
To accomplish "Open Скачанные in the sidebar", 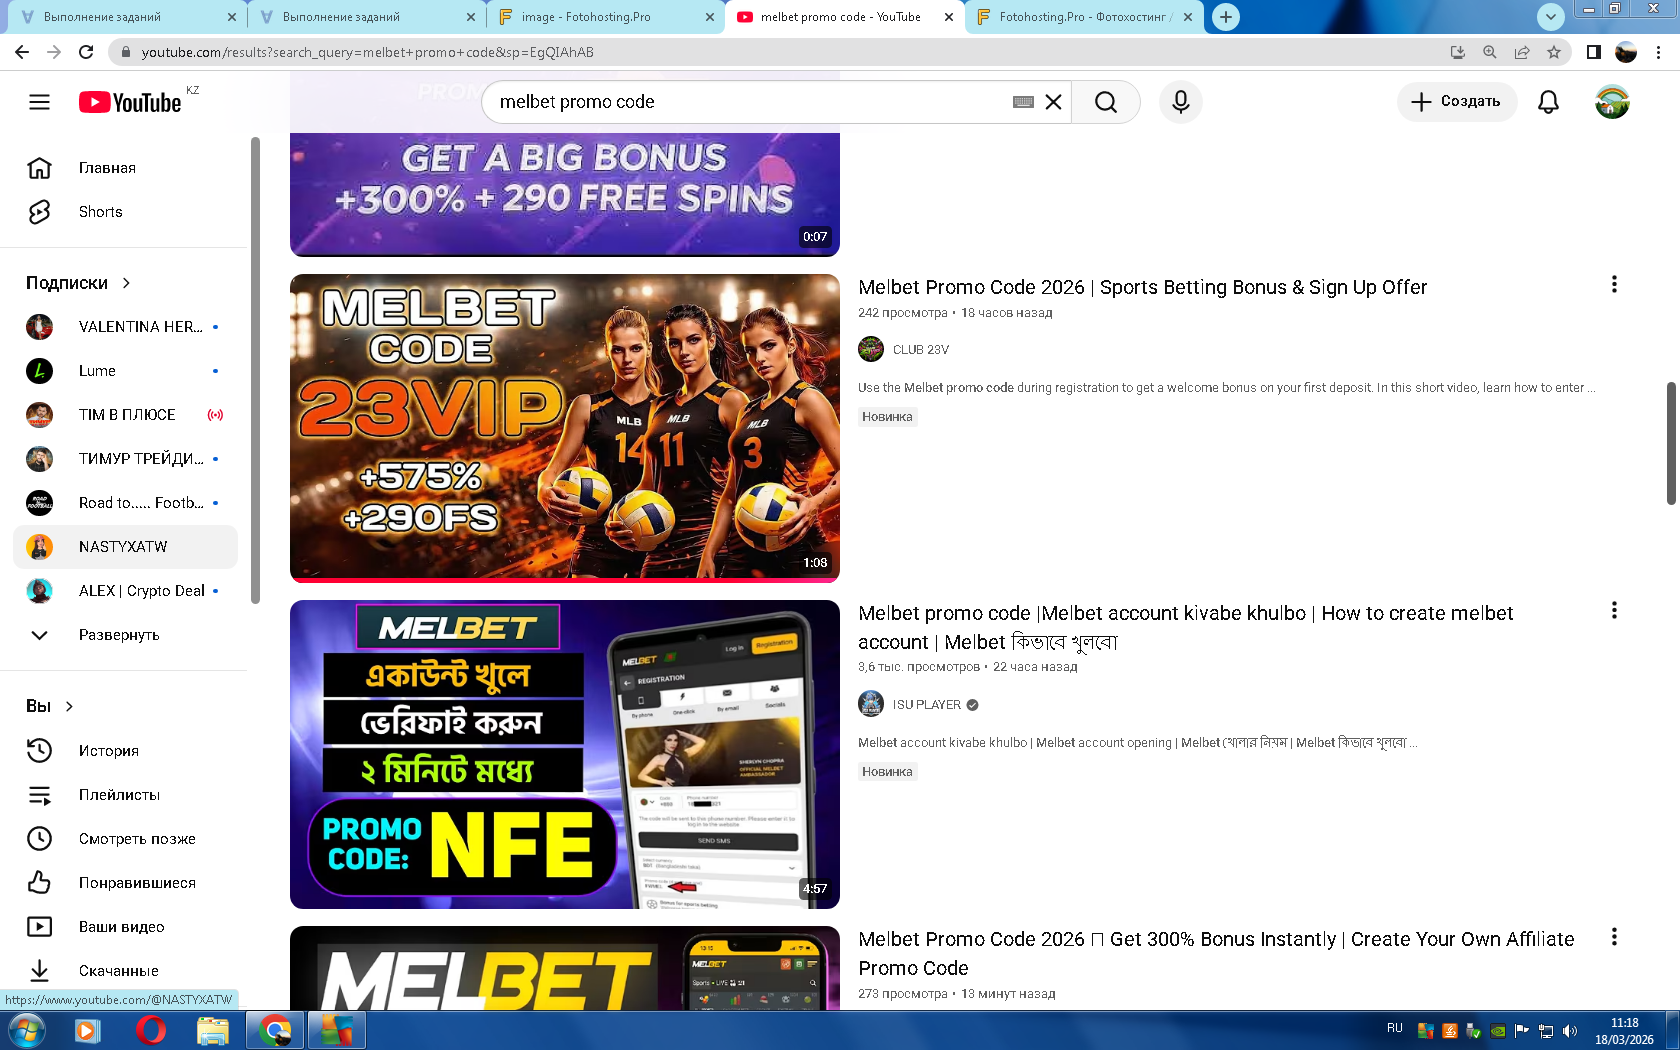I will tap(125, 971).
